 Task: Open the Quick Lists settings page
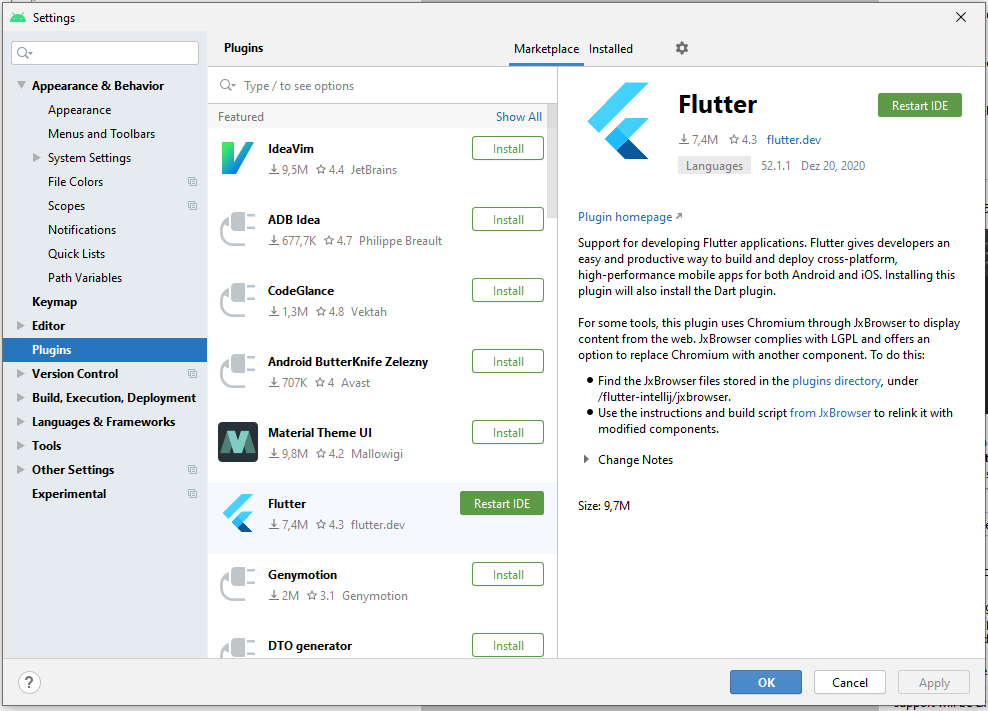click(76, 253)
